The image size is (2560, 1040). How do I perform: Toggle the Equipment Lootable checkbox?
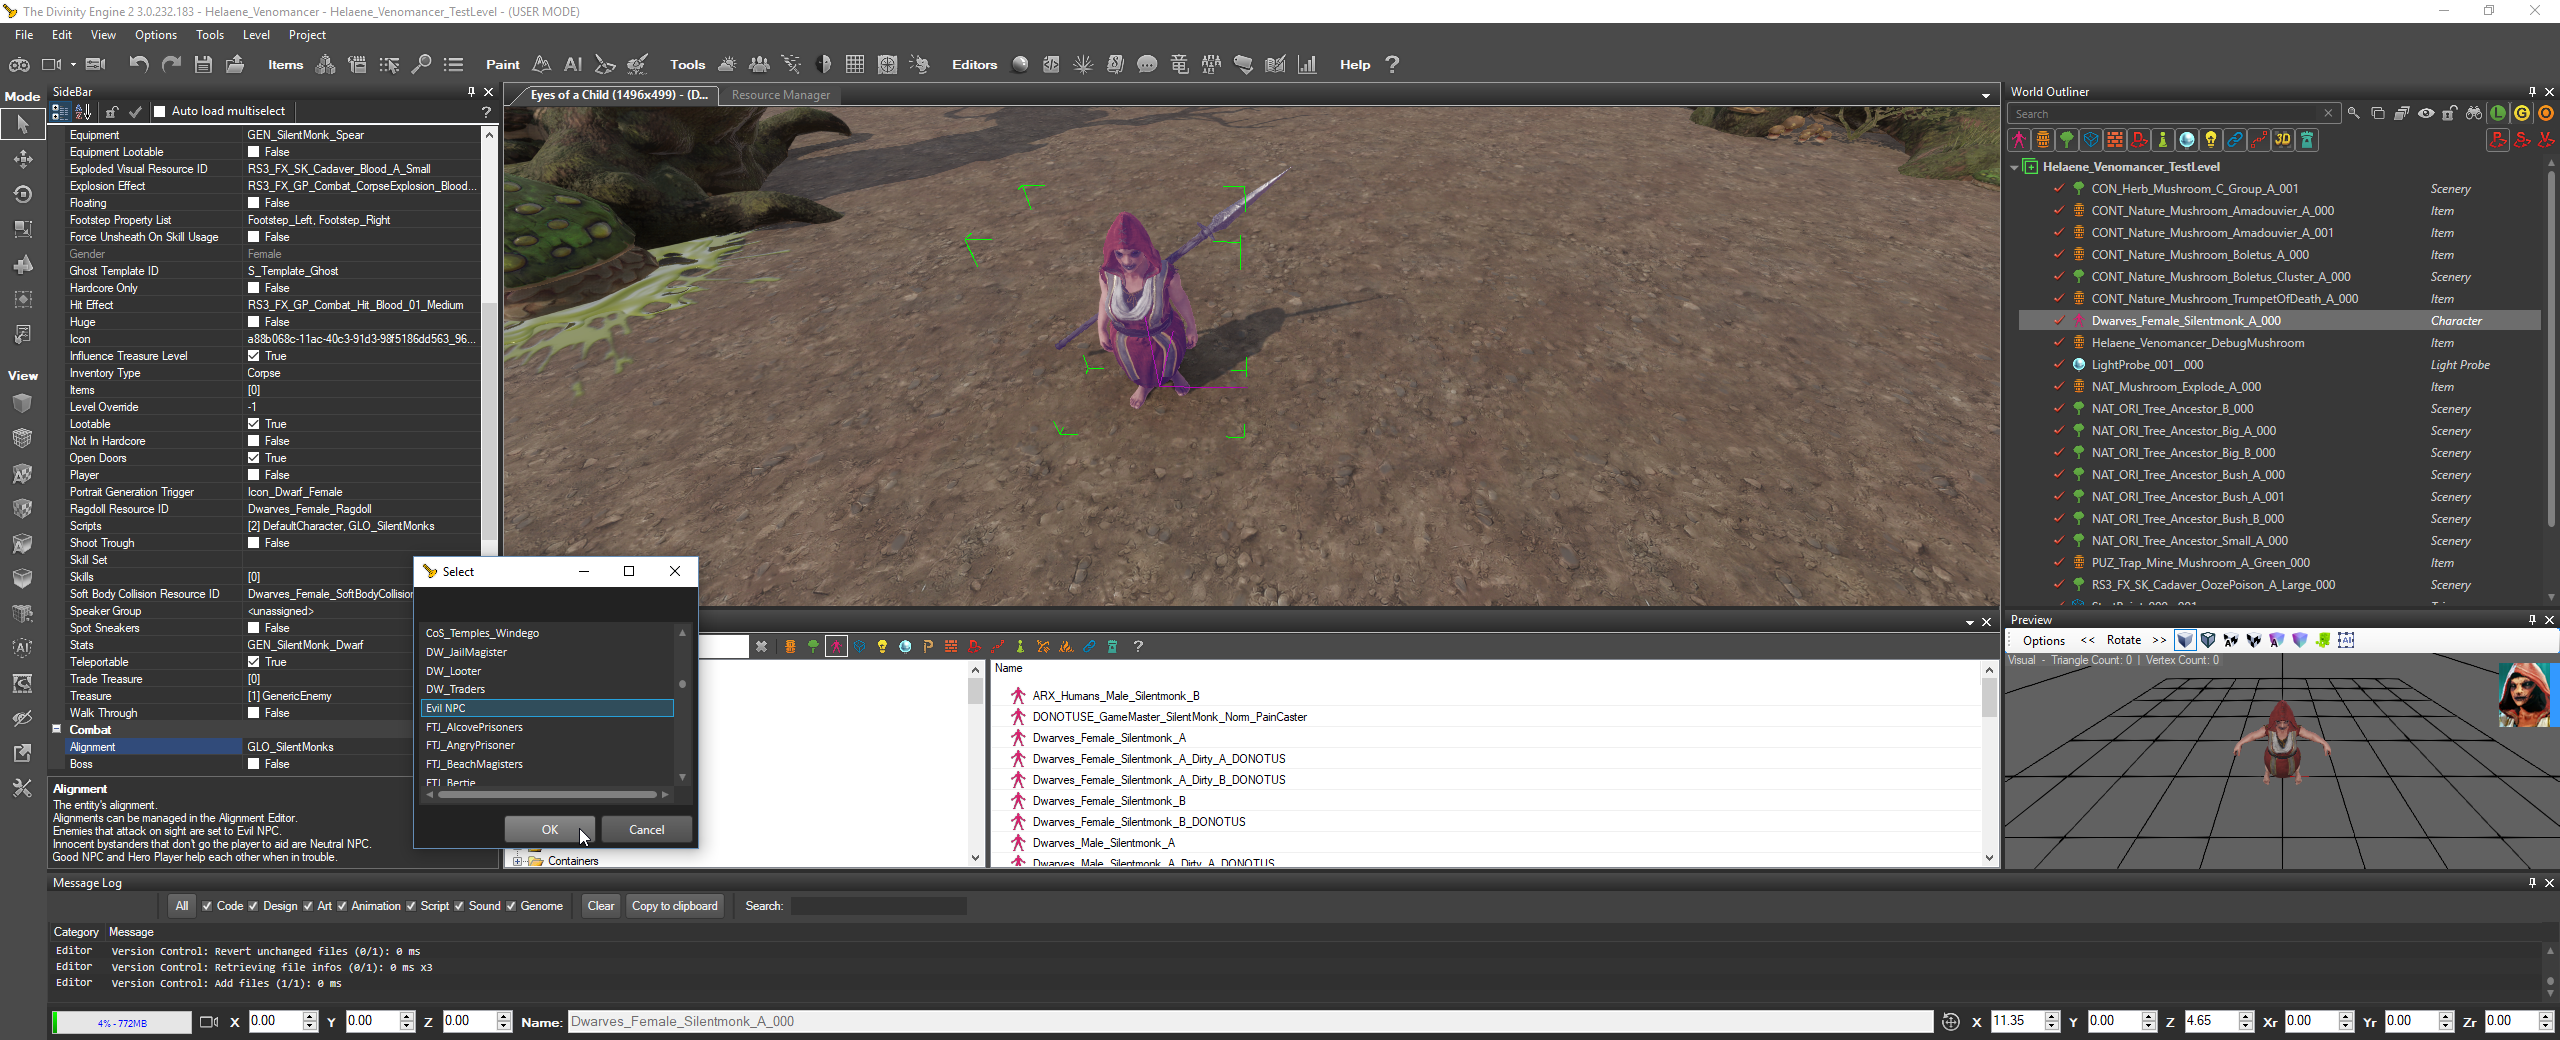pos(254,152)
